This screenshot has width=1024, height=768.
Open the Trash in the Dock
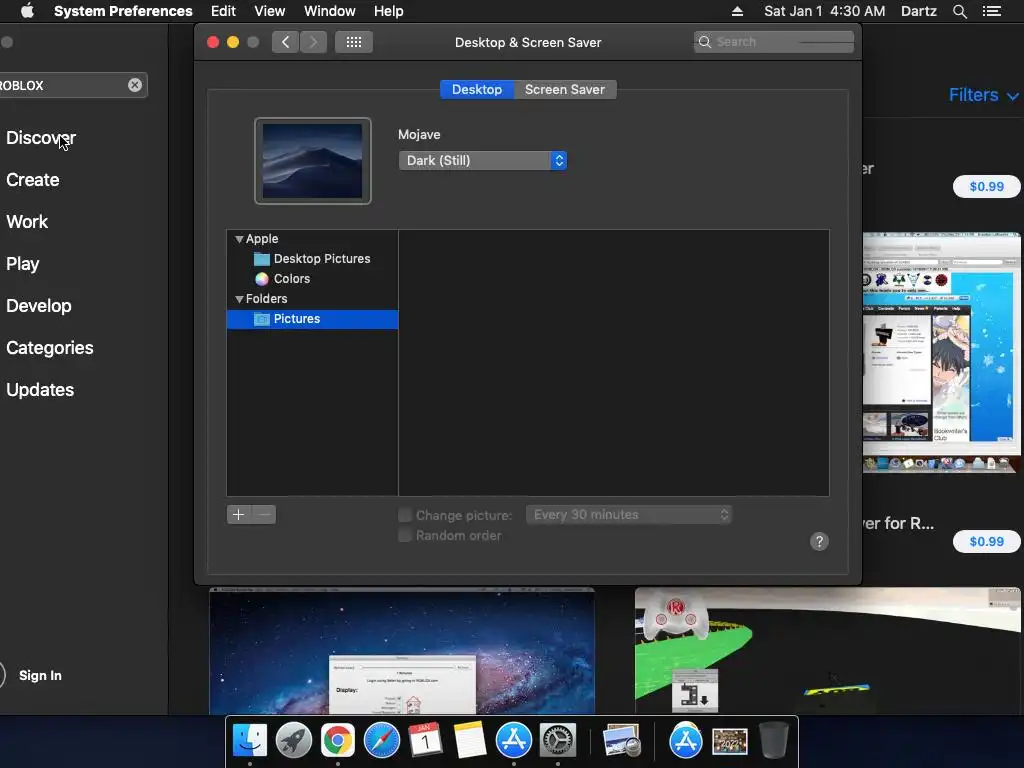(773, 740)
